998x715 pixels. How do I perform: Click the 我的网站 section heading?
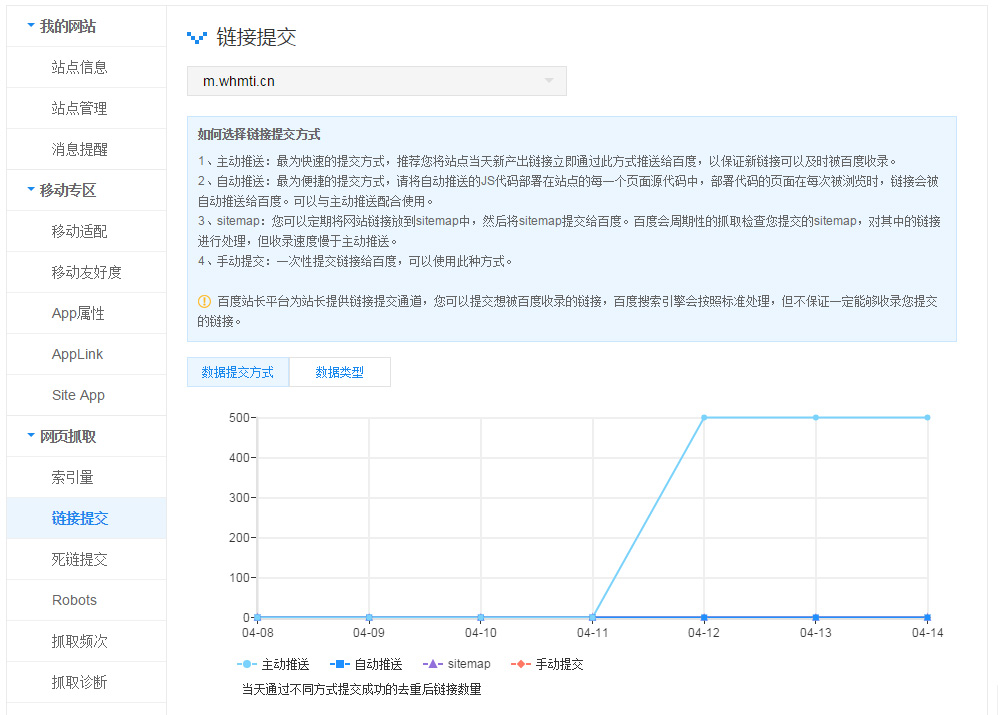pyautogui.click(x=67, y=26)
